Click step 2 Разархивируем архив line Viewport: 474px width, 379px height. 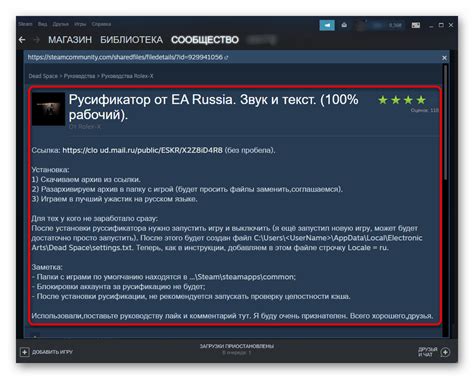click(187, 189)
